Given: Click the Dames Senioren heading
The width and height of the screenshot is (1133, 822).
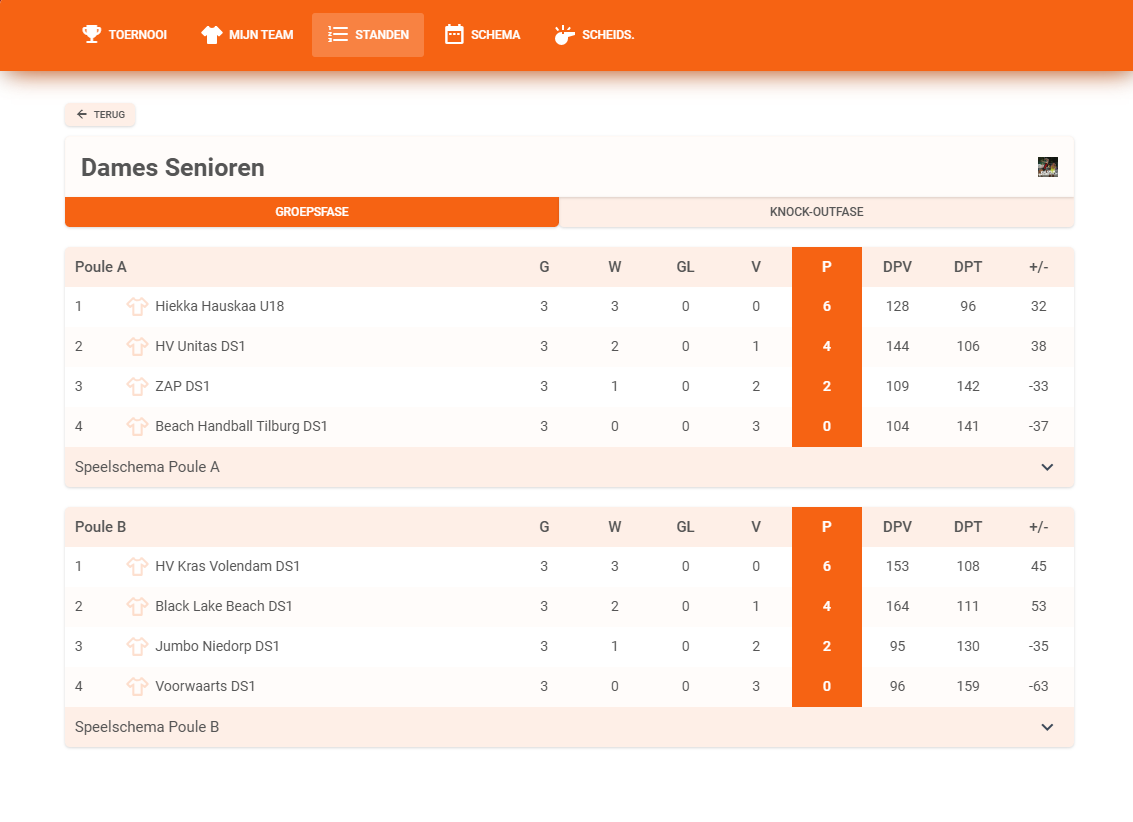Looking at the screenshot, I should [173, 168].
